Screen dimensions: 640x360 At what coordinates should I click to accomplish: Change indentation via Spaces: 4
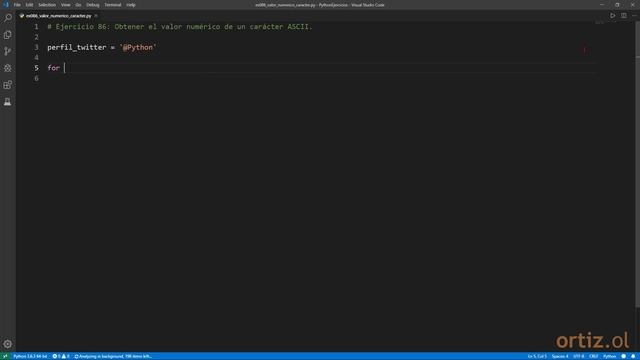pyautogui.click(x=560, y=356)
